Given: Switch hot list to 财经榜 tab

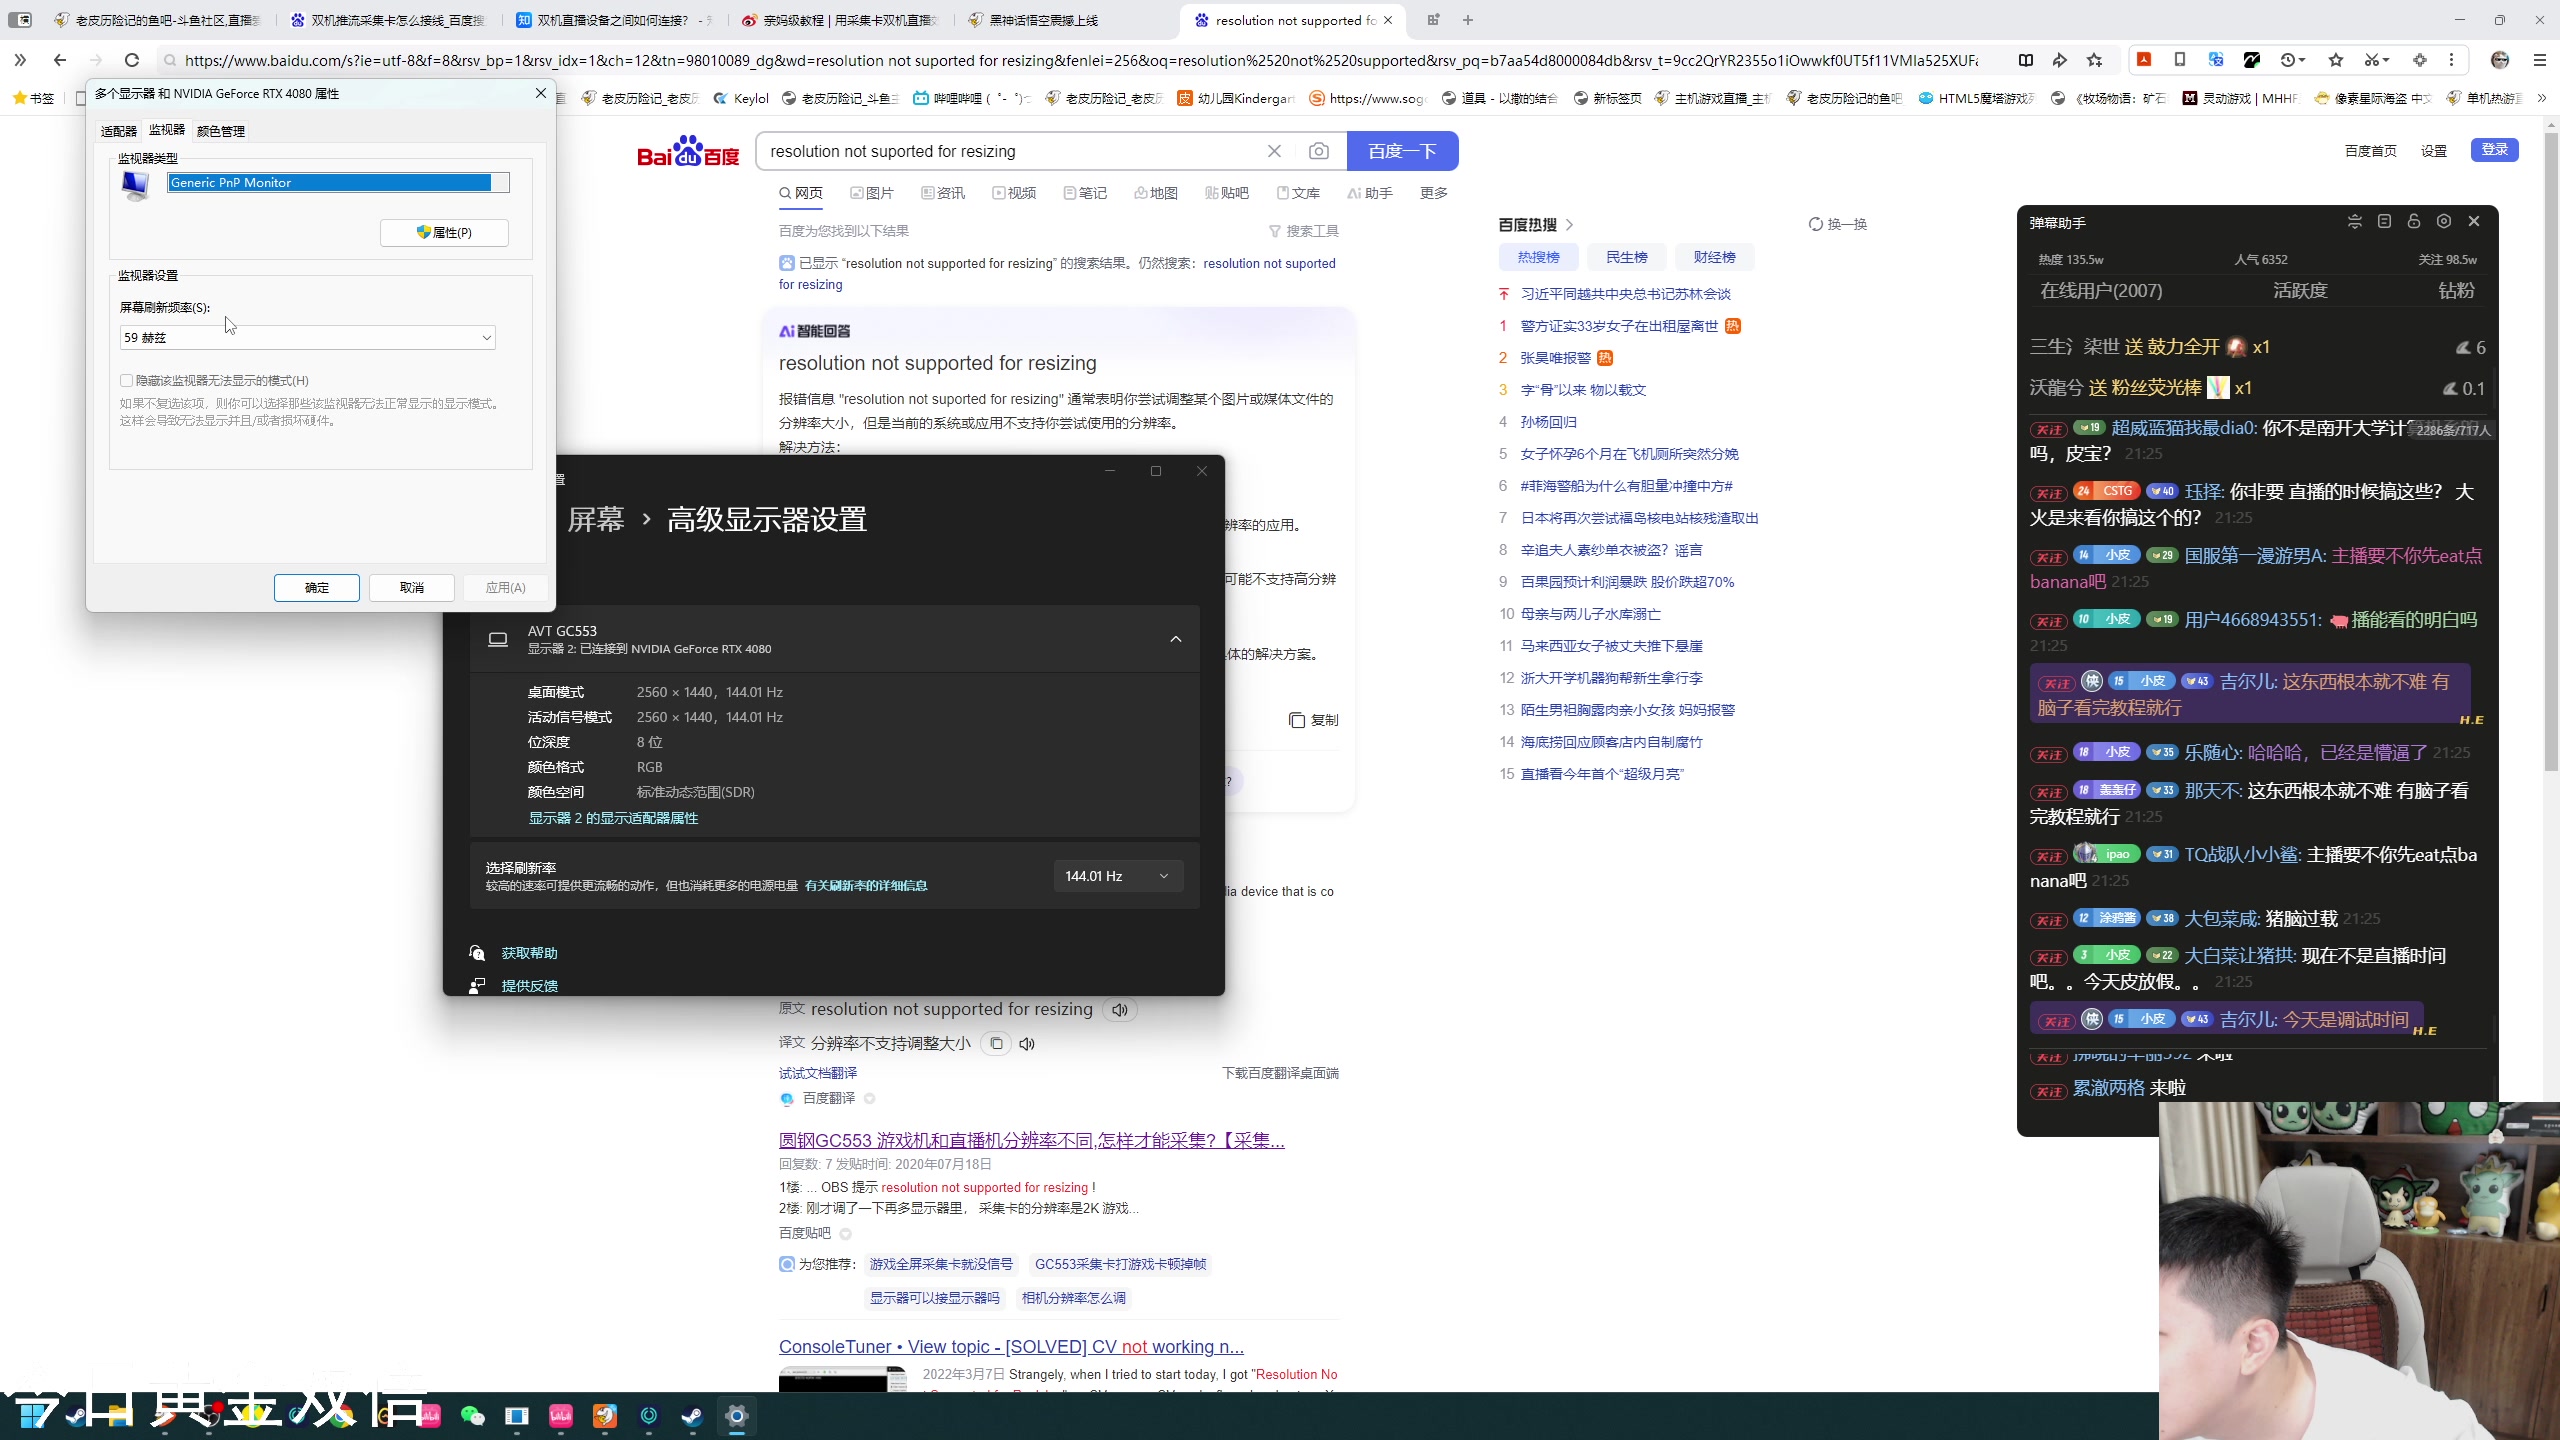Looking at the screenshot, I should [1715, 257].
